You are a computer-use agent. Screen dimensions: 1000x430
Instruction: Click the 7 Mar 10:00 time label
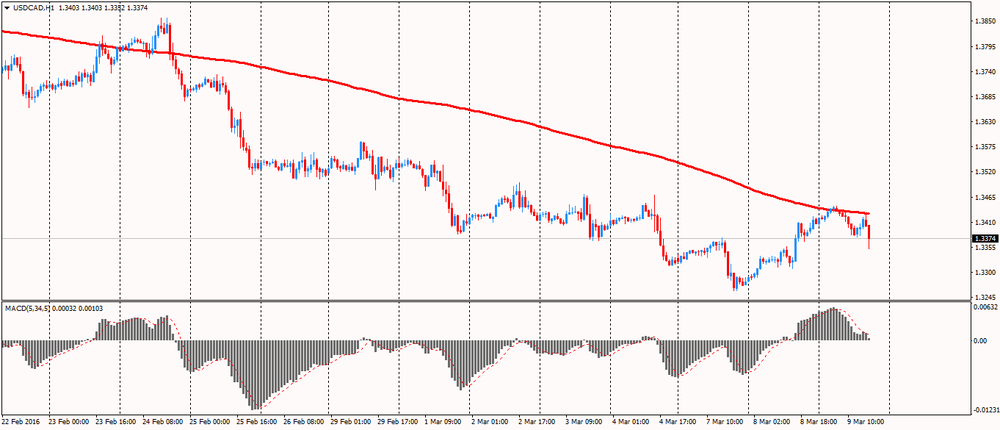click(725, 422)
